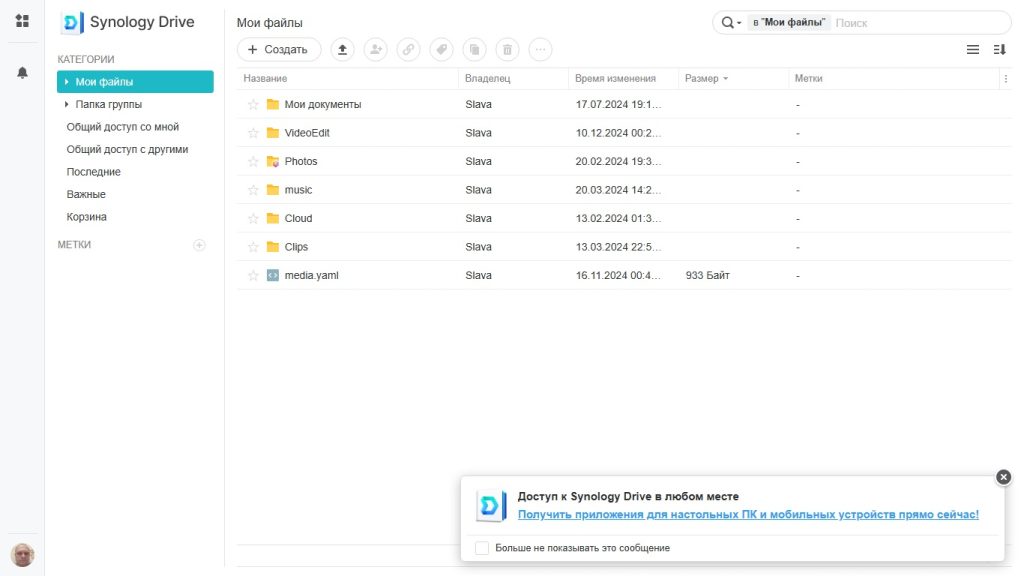1024x576 pixels.
Task: Select the Мои документы folder name
Action: tap(323, 104)
